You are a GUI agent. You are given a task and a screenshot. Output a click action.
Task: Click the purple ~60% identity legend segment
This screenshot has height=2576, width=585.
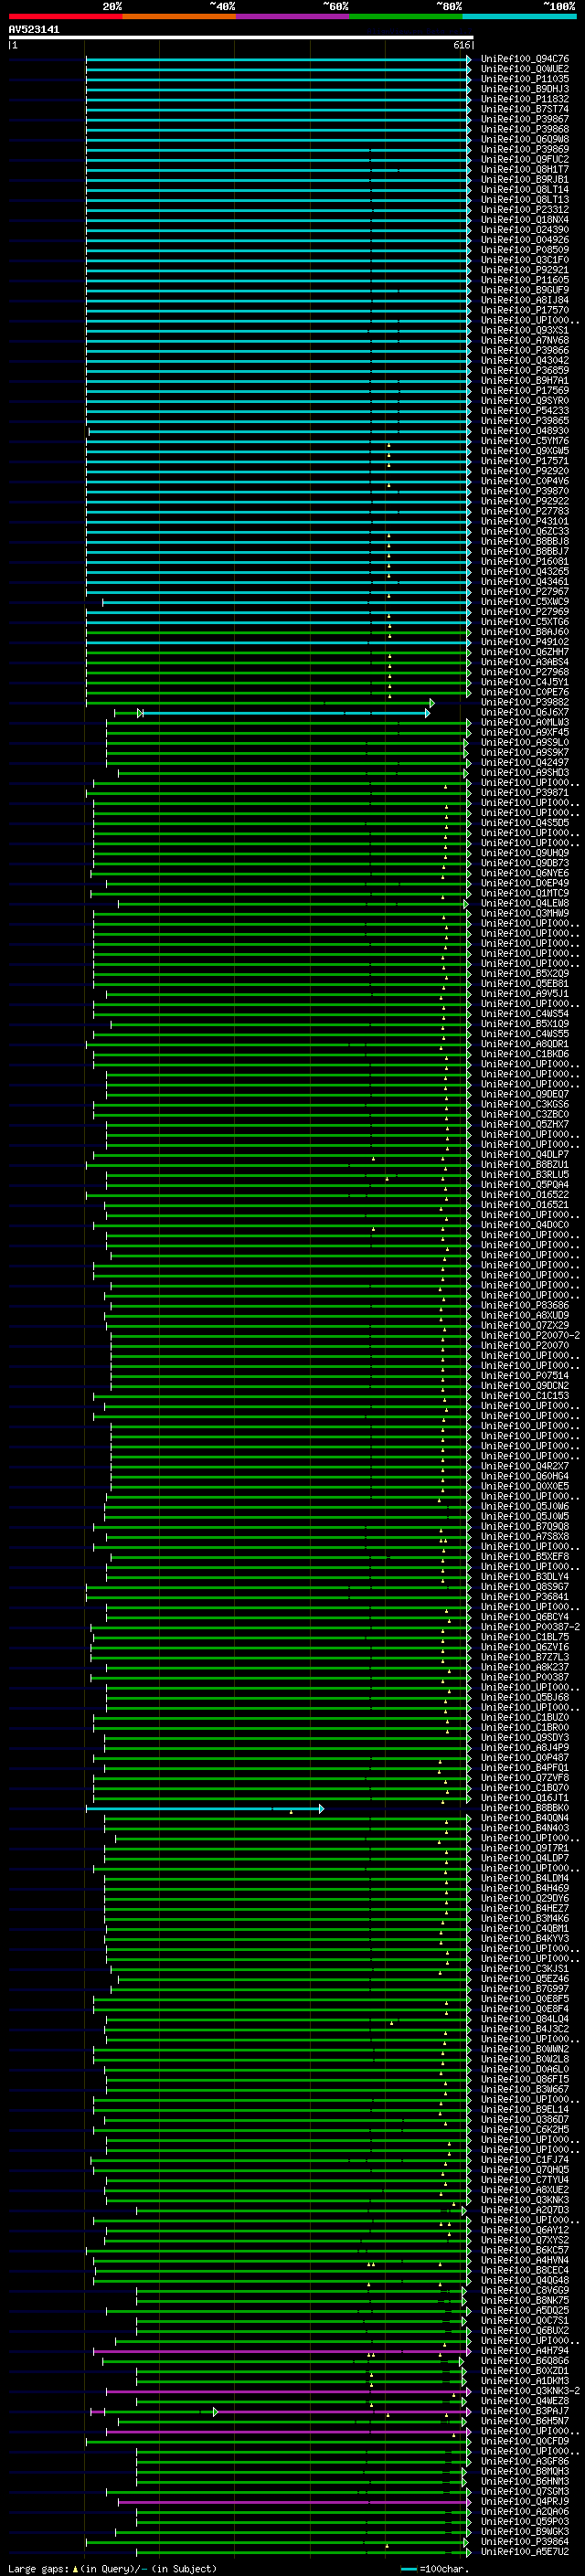tap(293, 16)
